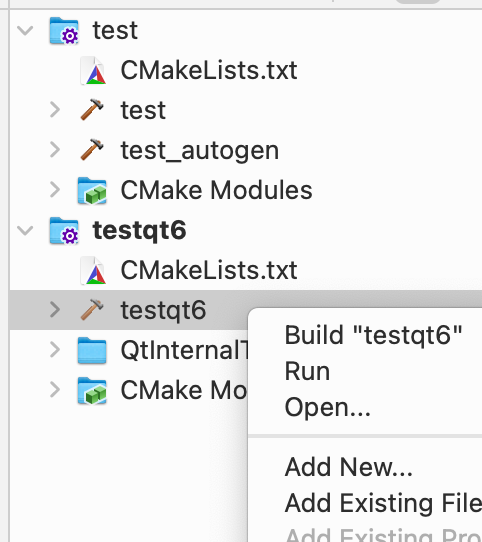482x542 pixels.
Task: Click the green blocks CMake Modules folder icon under test
Action: [92, 190]
